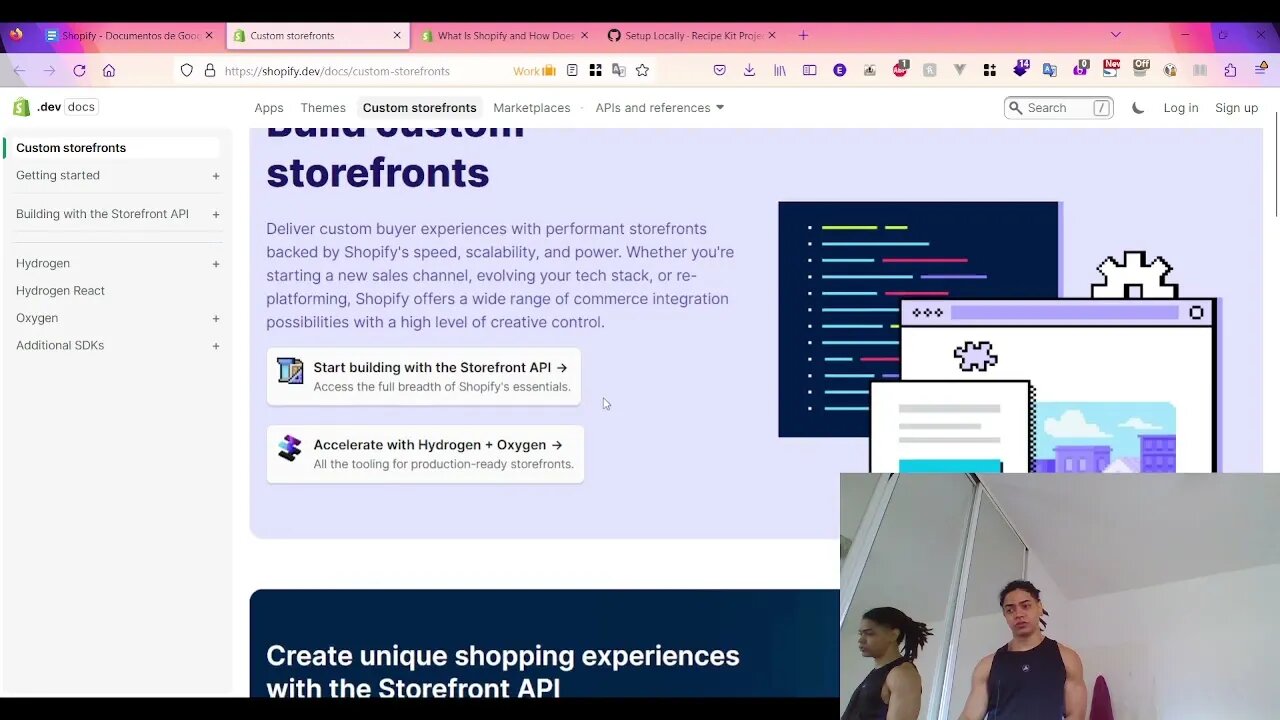Open the Themes nav item
The width and height of the screenshot is (1280, 720).
323,108
